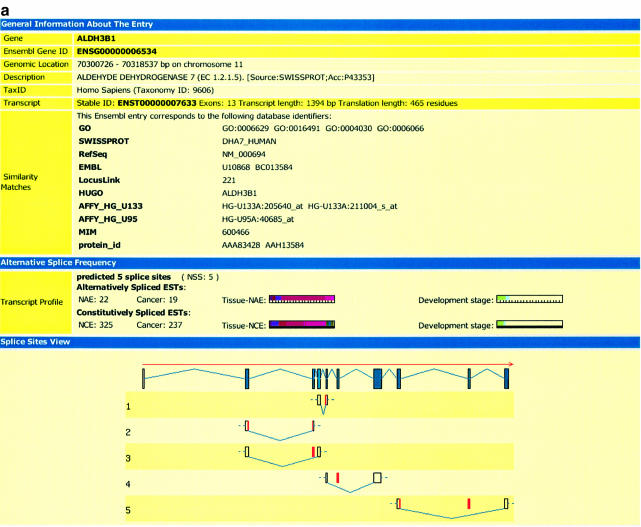Click Cancer: 237 under constitutively spliced ESTs
The height and width of the screenshot is (527, 641).
point(159,325)
